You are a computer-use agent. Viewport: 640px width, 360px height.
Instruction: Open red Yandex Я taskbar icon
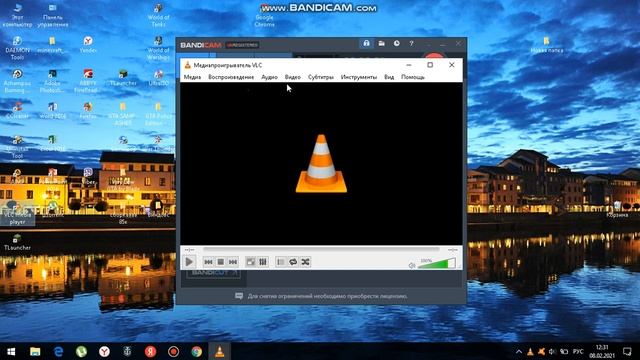pos(150,351)
